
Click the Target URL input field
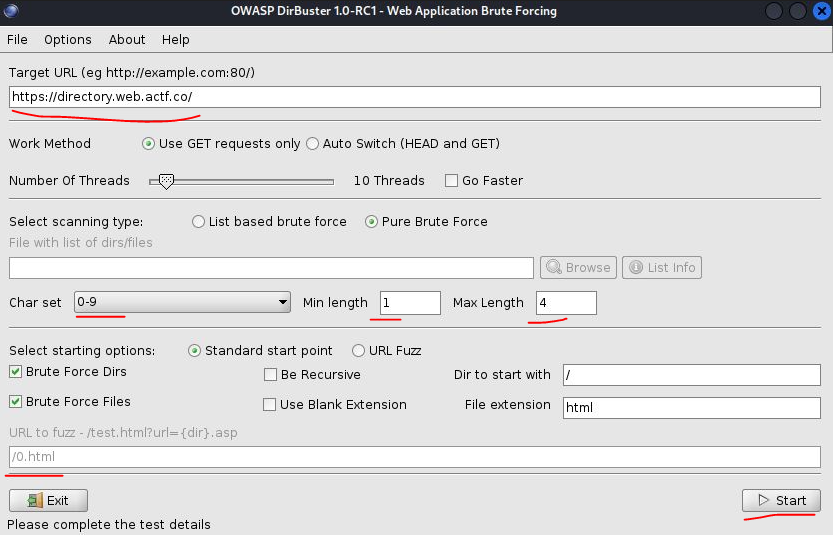tap(414, 97)
